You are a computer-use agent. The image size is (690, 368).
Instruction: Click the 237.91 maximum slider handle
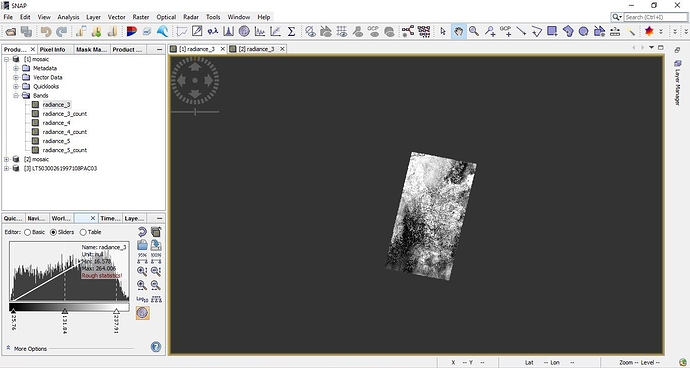coord(117,311)
